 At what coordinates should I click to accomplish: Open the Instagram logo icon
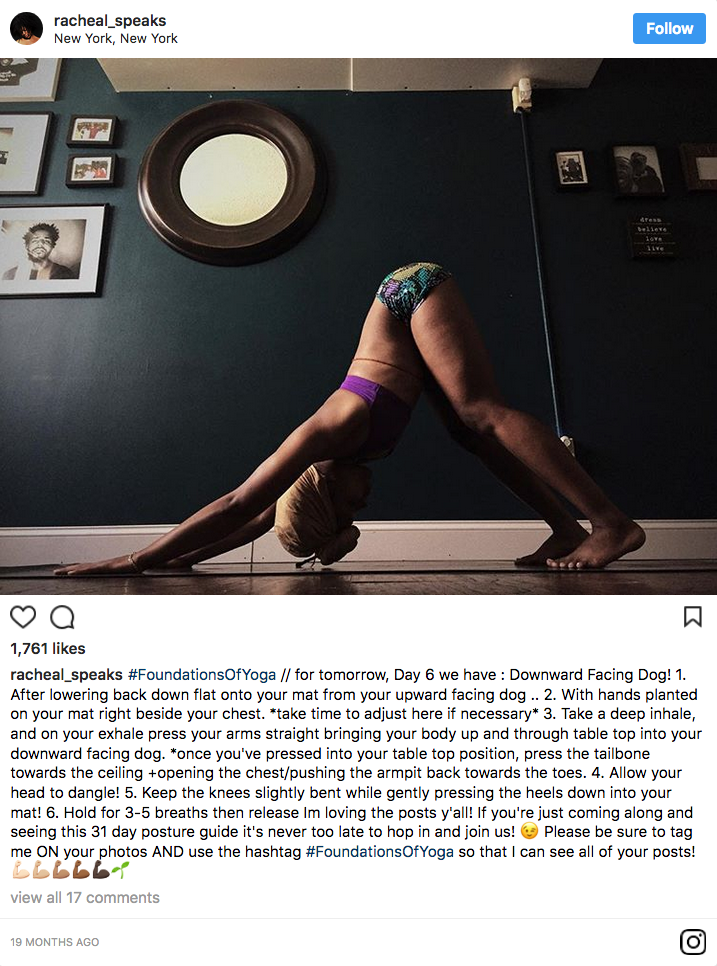(693, 941)
